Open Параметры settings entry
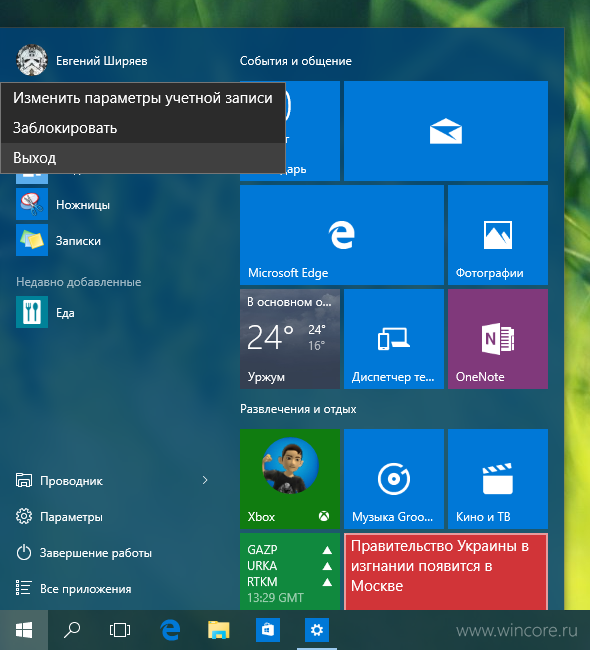590x650 pixels. click(112, 517)
